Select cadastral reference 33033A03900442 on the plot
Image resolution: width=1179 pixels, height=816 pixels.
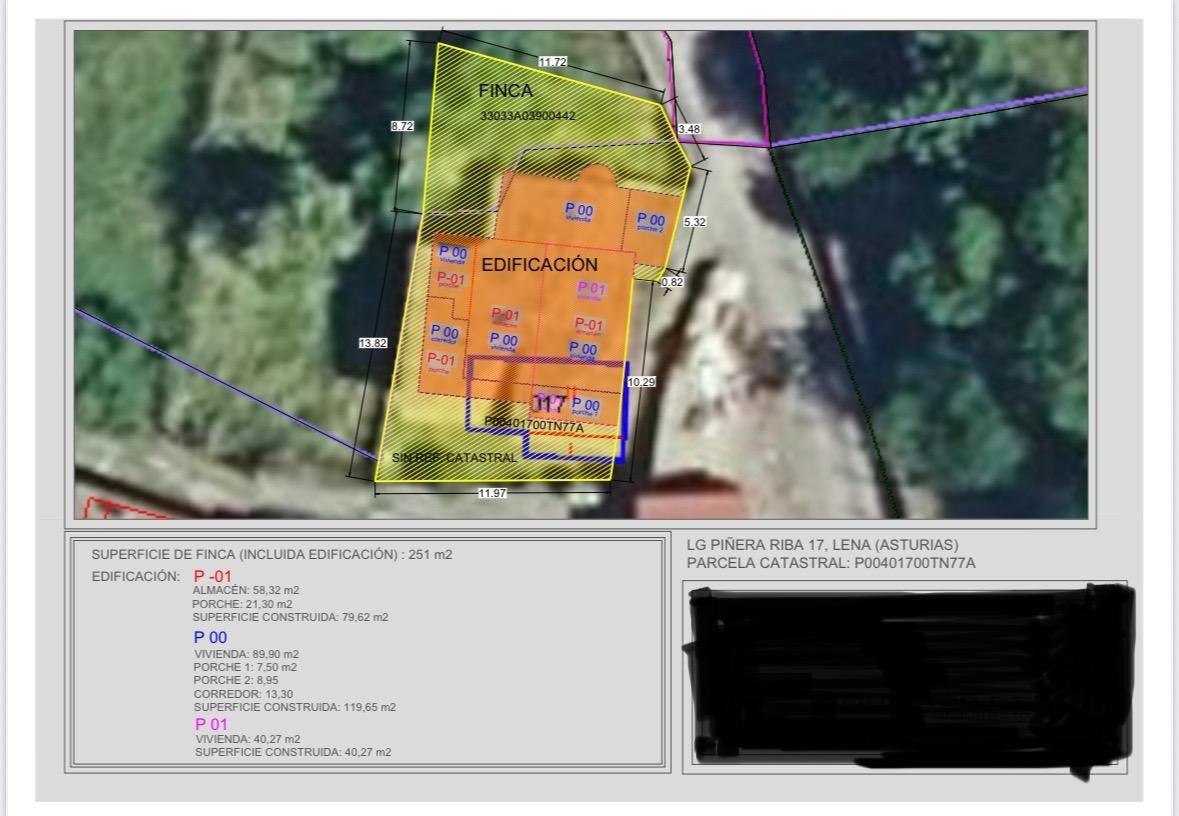(528, 116)
